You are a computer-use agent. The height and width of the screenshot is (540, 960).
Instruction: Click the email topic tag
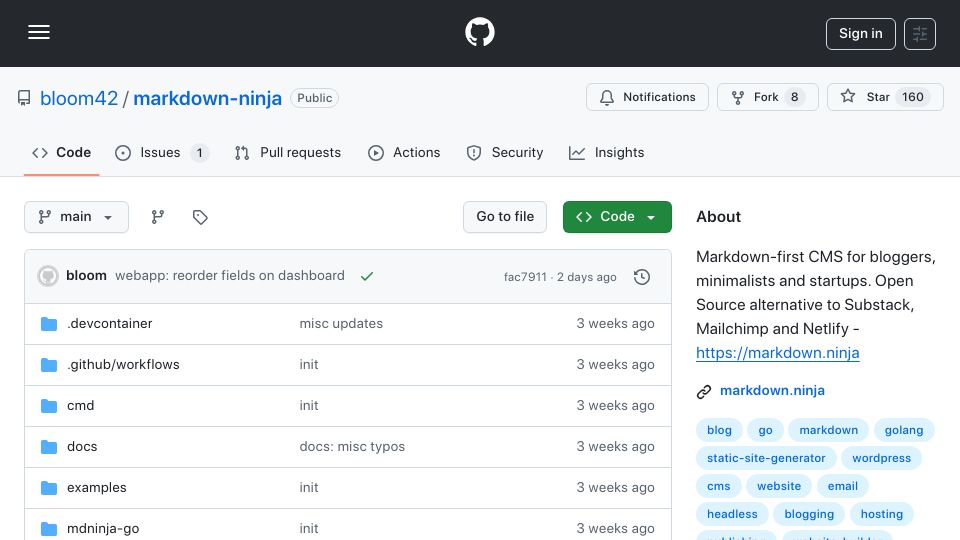(x=842, y=486)
